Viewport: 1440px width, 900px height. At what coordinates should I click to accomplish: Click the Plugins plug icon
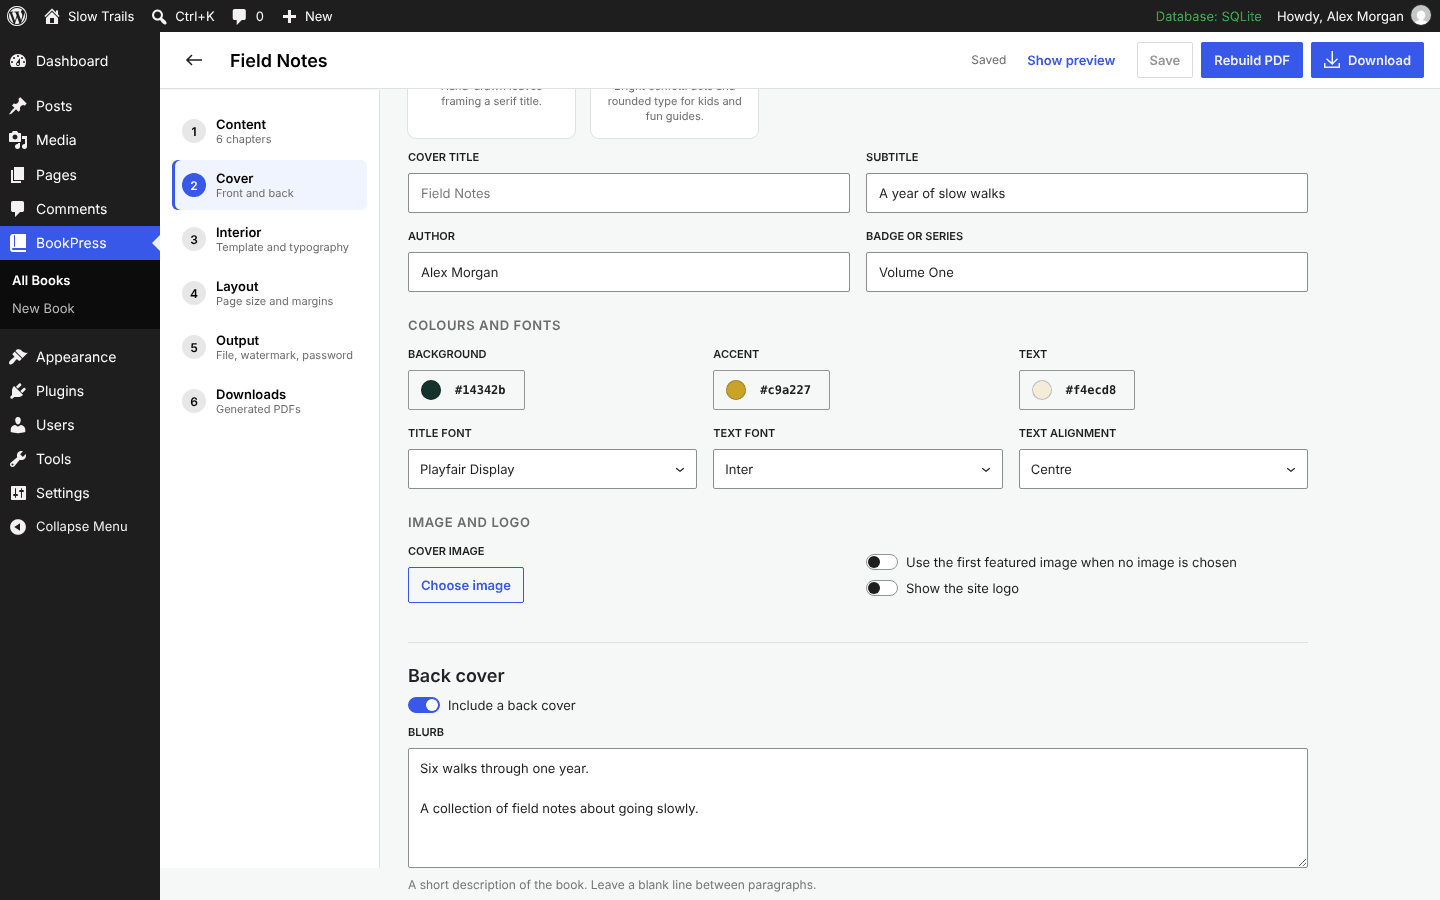pos(18,391)
